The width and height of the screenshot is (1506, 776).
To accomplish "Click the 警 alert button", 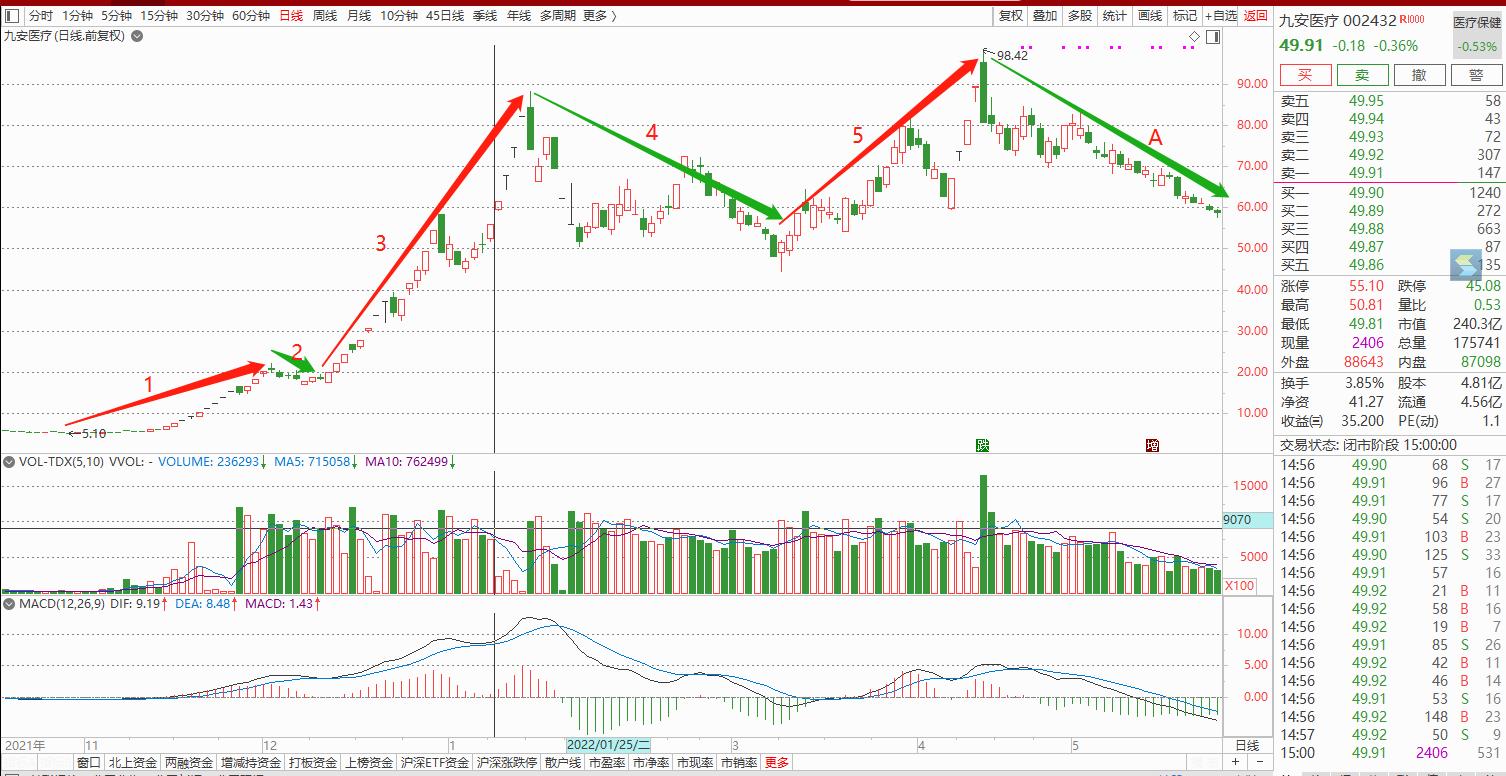I will (x=1477, y=75).
